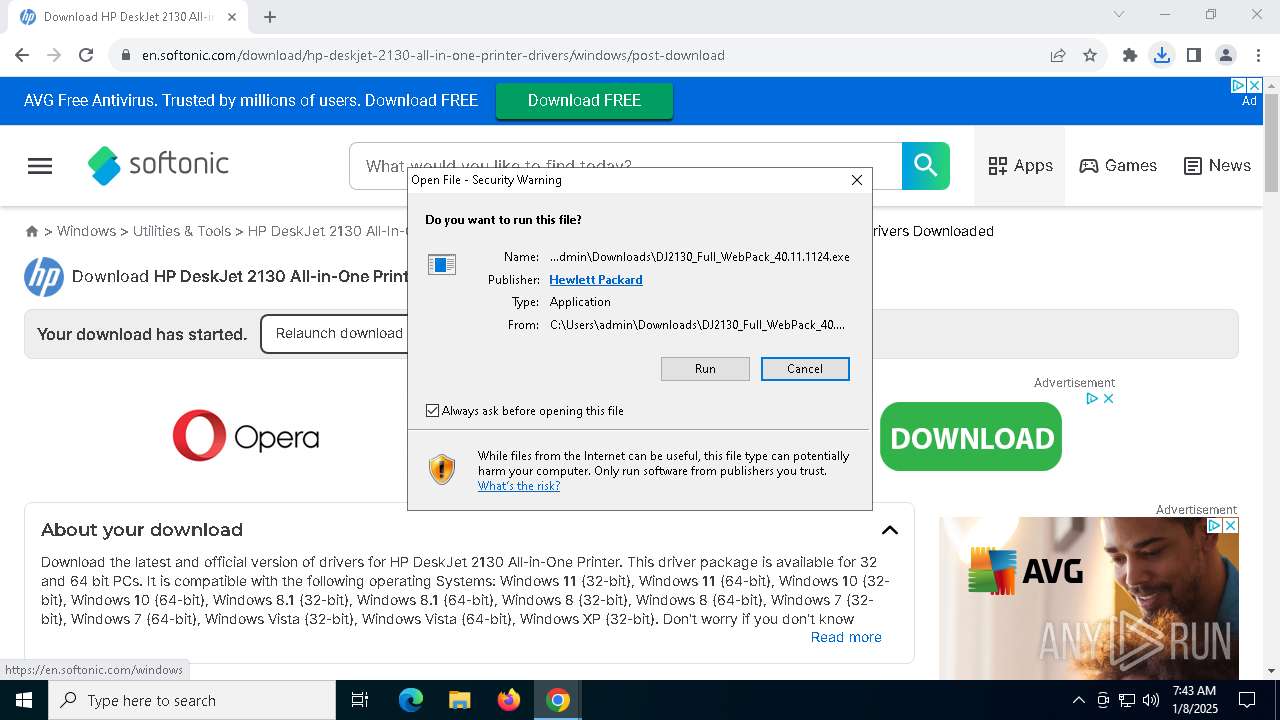Open Chrome downloads icon

pyautogui.click(x=1162, y=55)
